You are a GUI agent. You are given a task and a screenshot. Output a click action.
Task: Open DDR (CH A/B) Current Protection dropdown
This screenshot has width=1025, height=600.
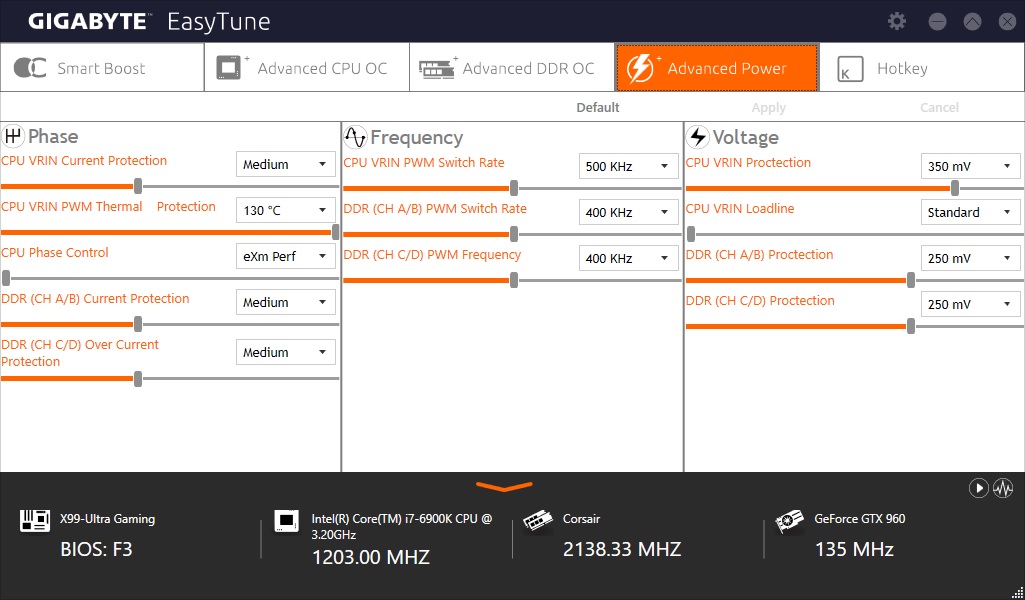[286, 303]
